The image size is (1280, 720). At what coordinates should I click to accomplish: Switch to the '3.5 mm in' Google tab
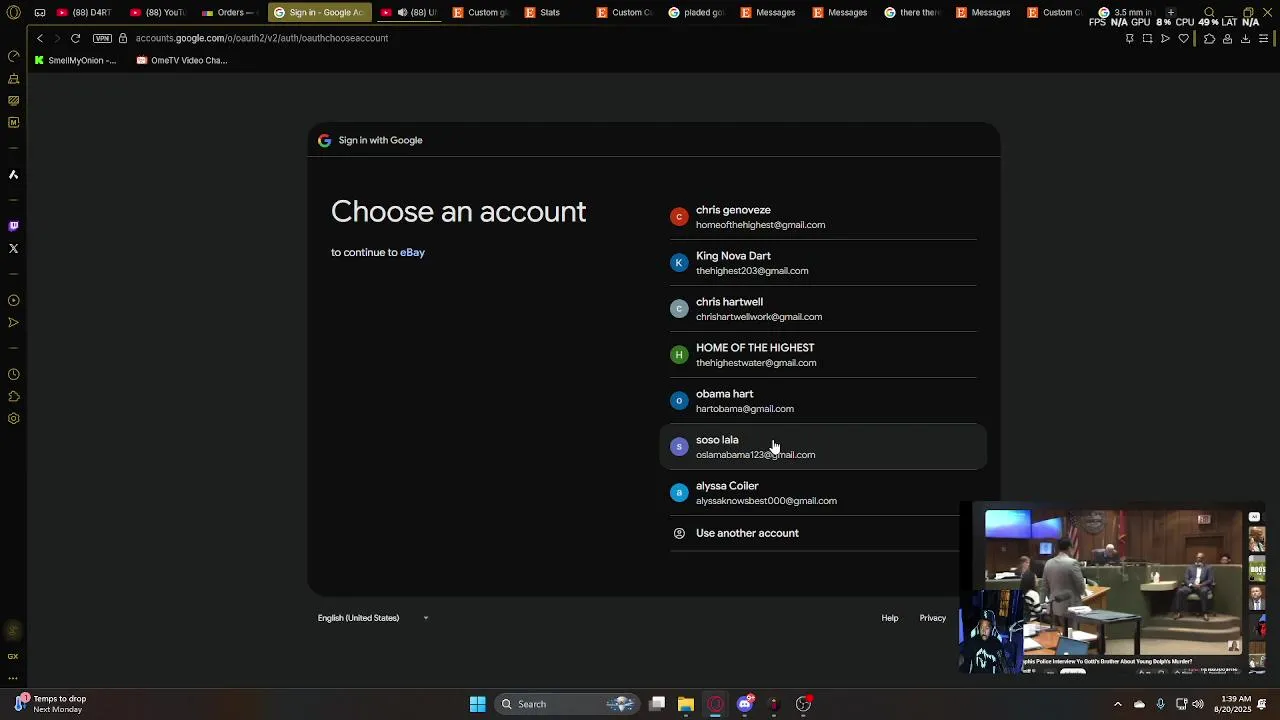(x=1126, y=12)
